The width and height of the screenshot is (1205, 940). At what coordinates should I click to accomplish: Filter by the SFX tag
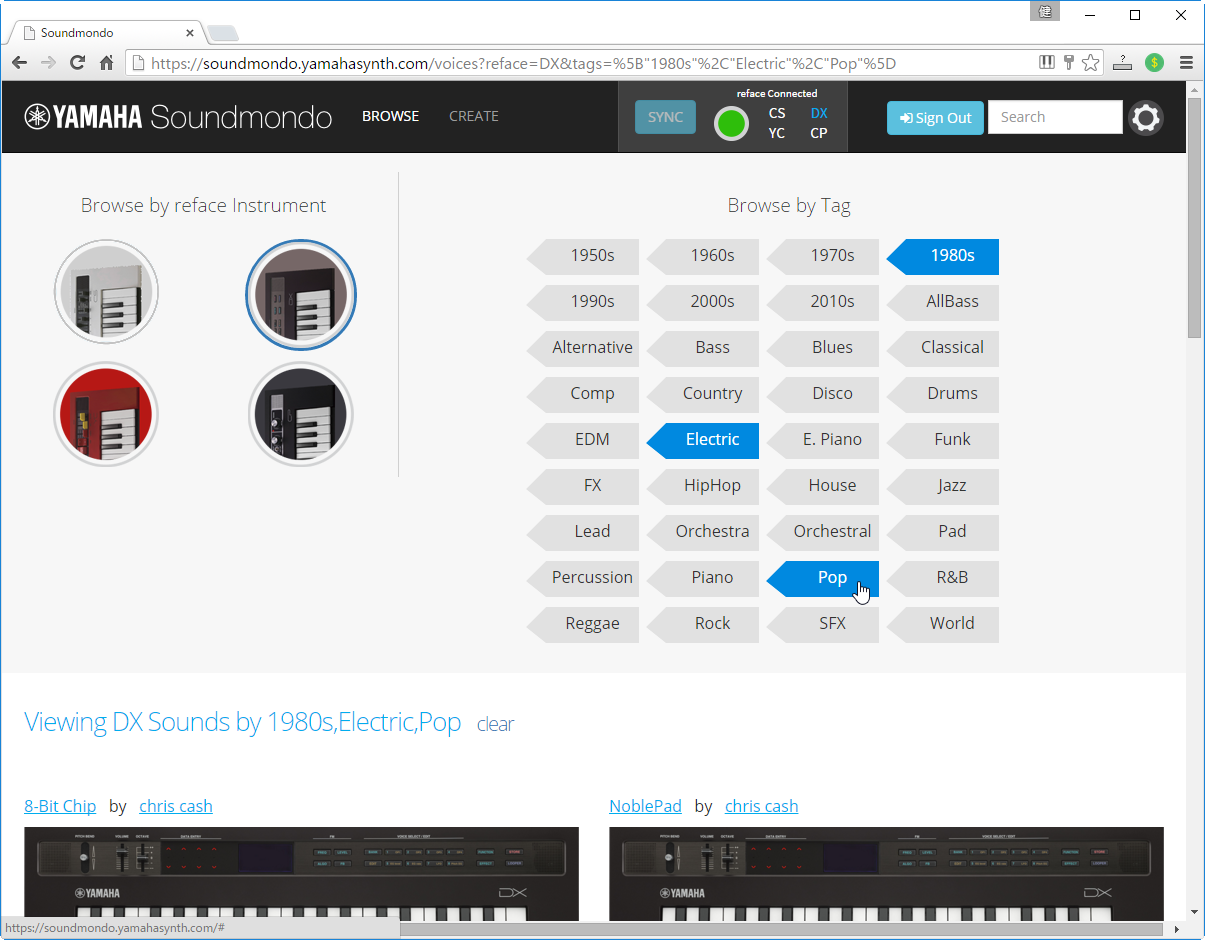[x=823, y=625]
